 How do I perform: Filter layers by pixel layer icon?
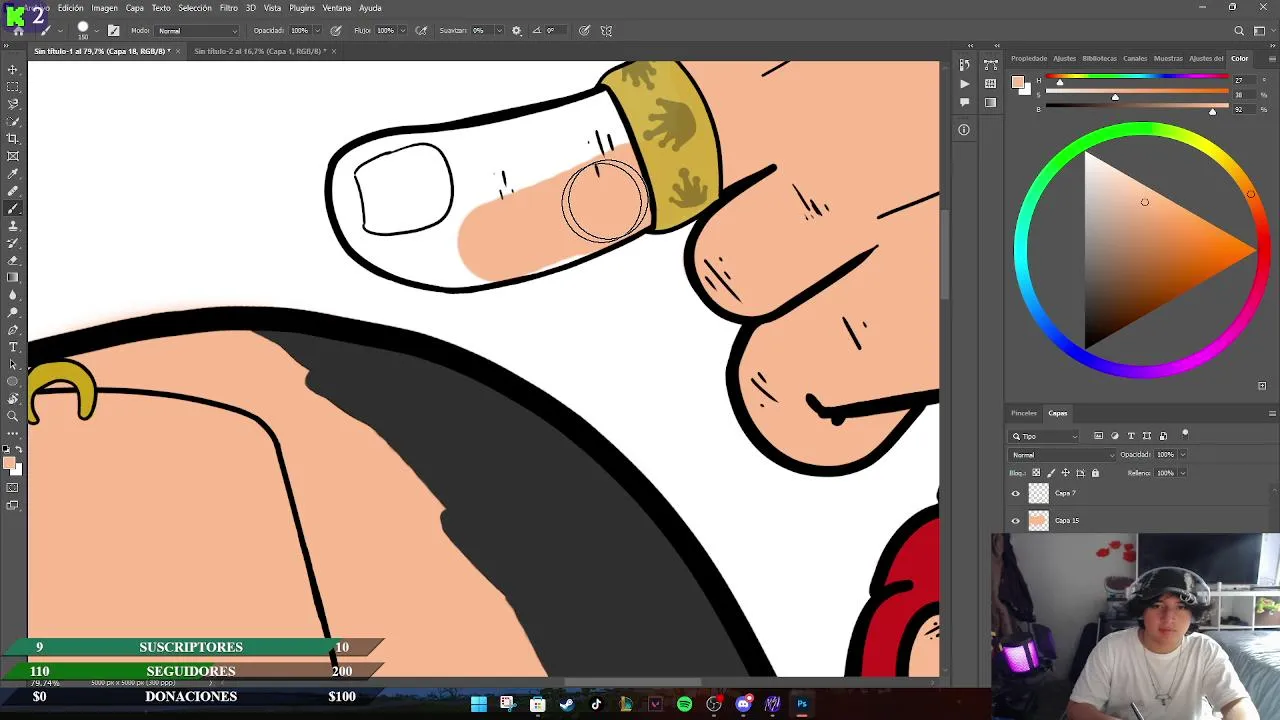[x=1098, y=436]
